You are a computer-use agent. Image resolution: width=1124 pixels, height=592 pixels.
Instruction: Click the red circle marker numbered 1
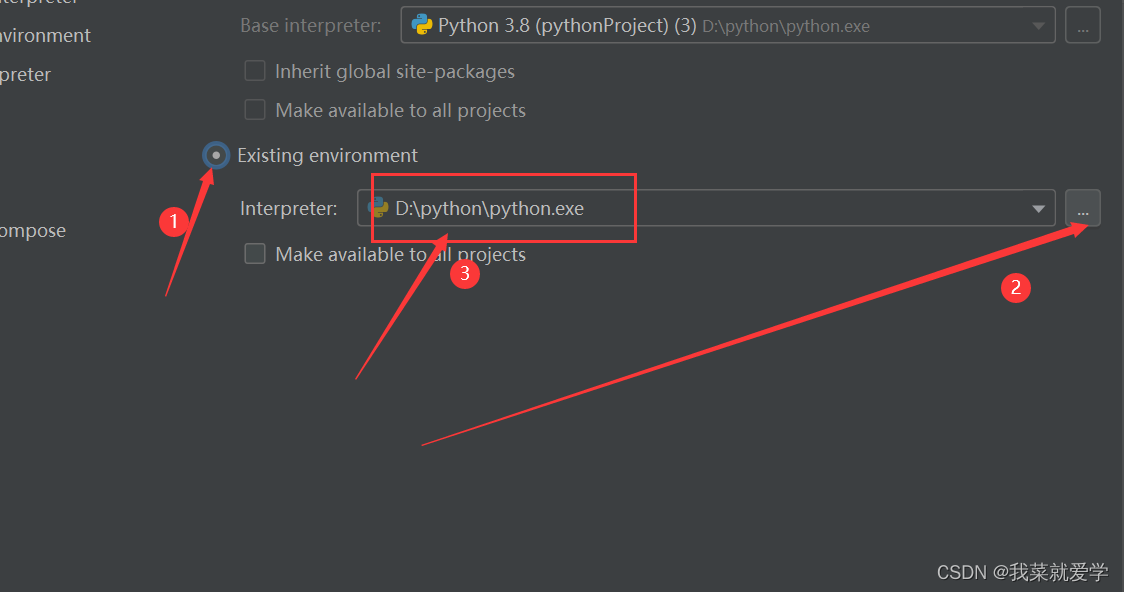[174, 222]
